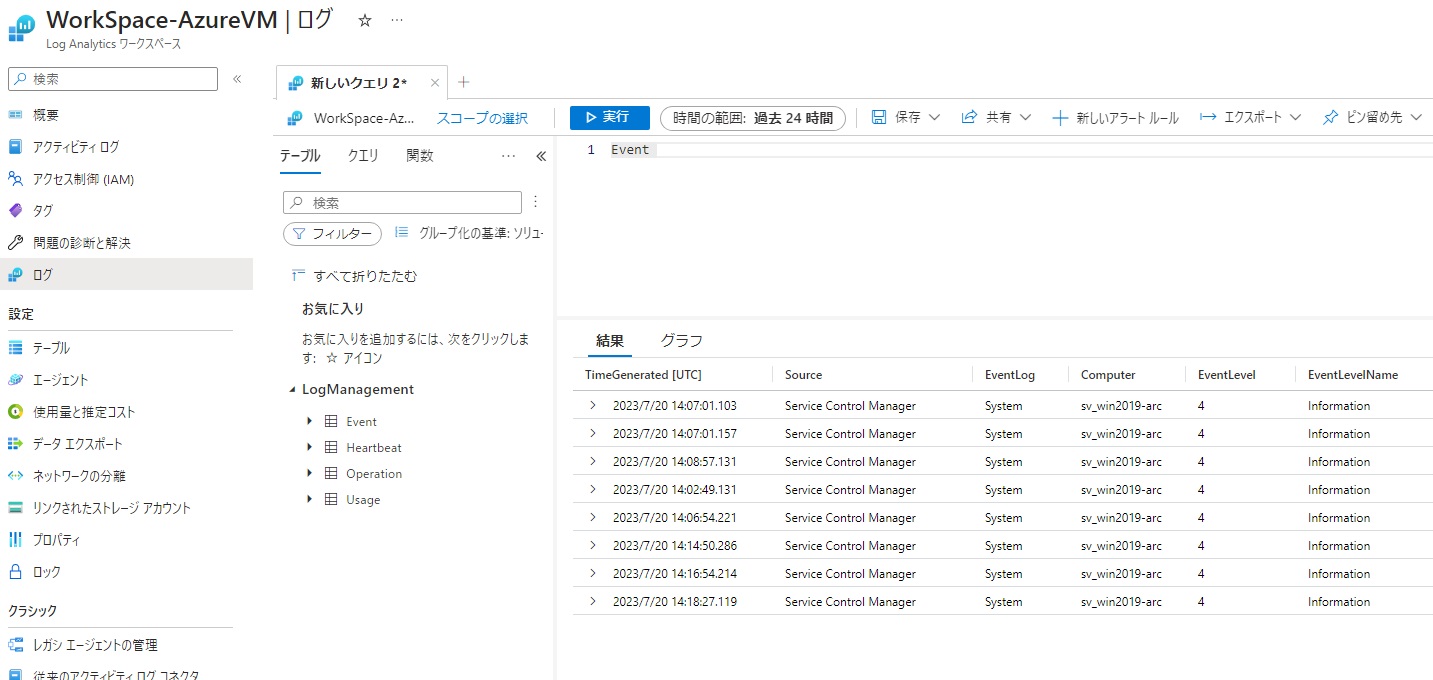Viewport: 1433px width, 680px height.
Task: Click the EventLevelName column header
Action: coord(1353,375)
